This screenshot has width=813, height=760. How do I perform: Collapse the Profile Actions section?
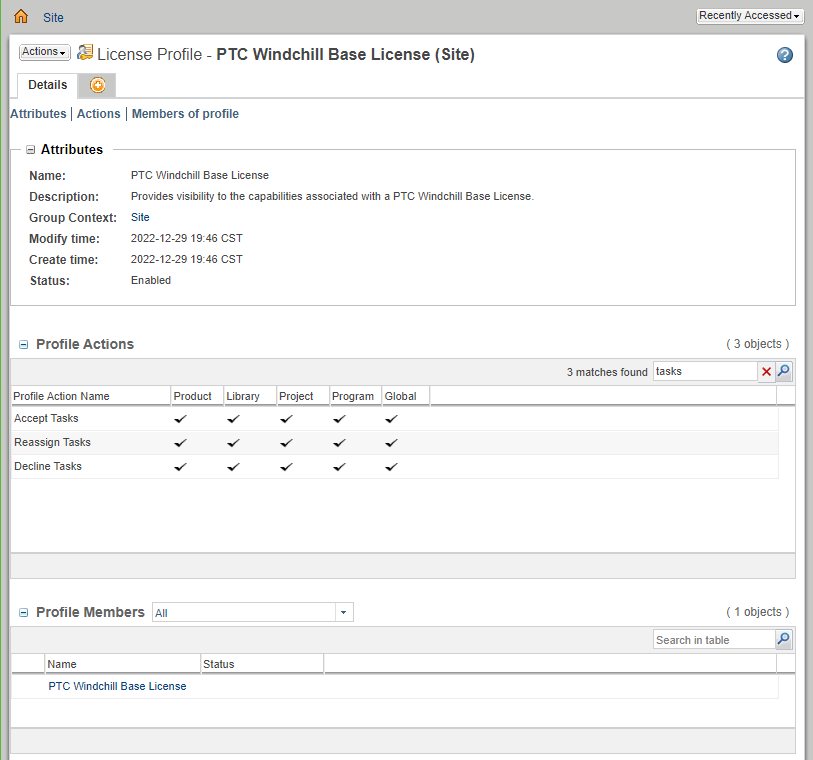(24, 345)
